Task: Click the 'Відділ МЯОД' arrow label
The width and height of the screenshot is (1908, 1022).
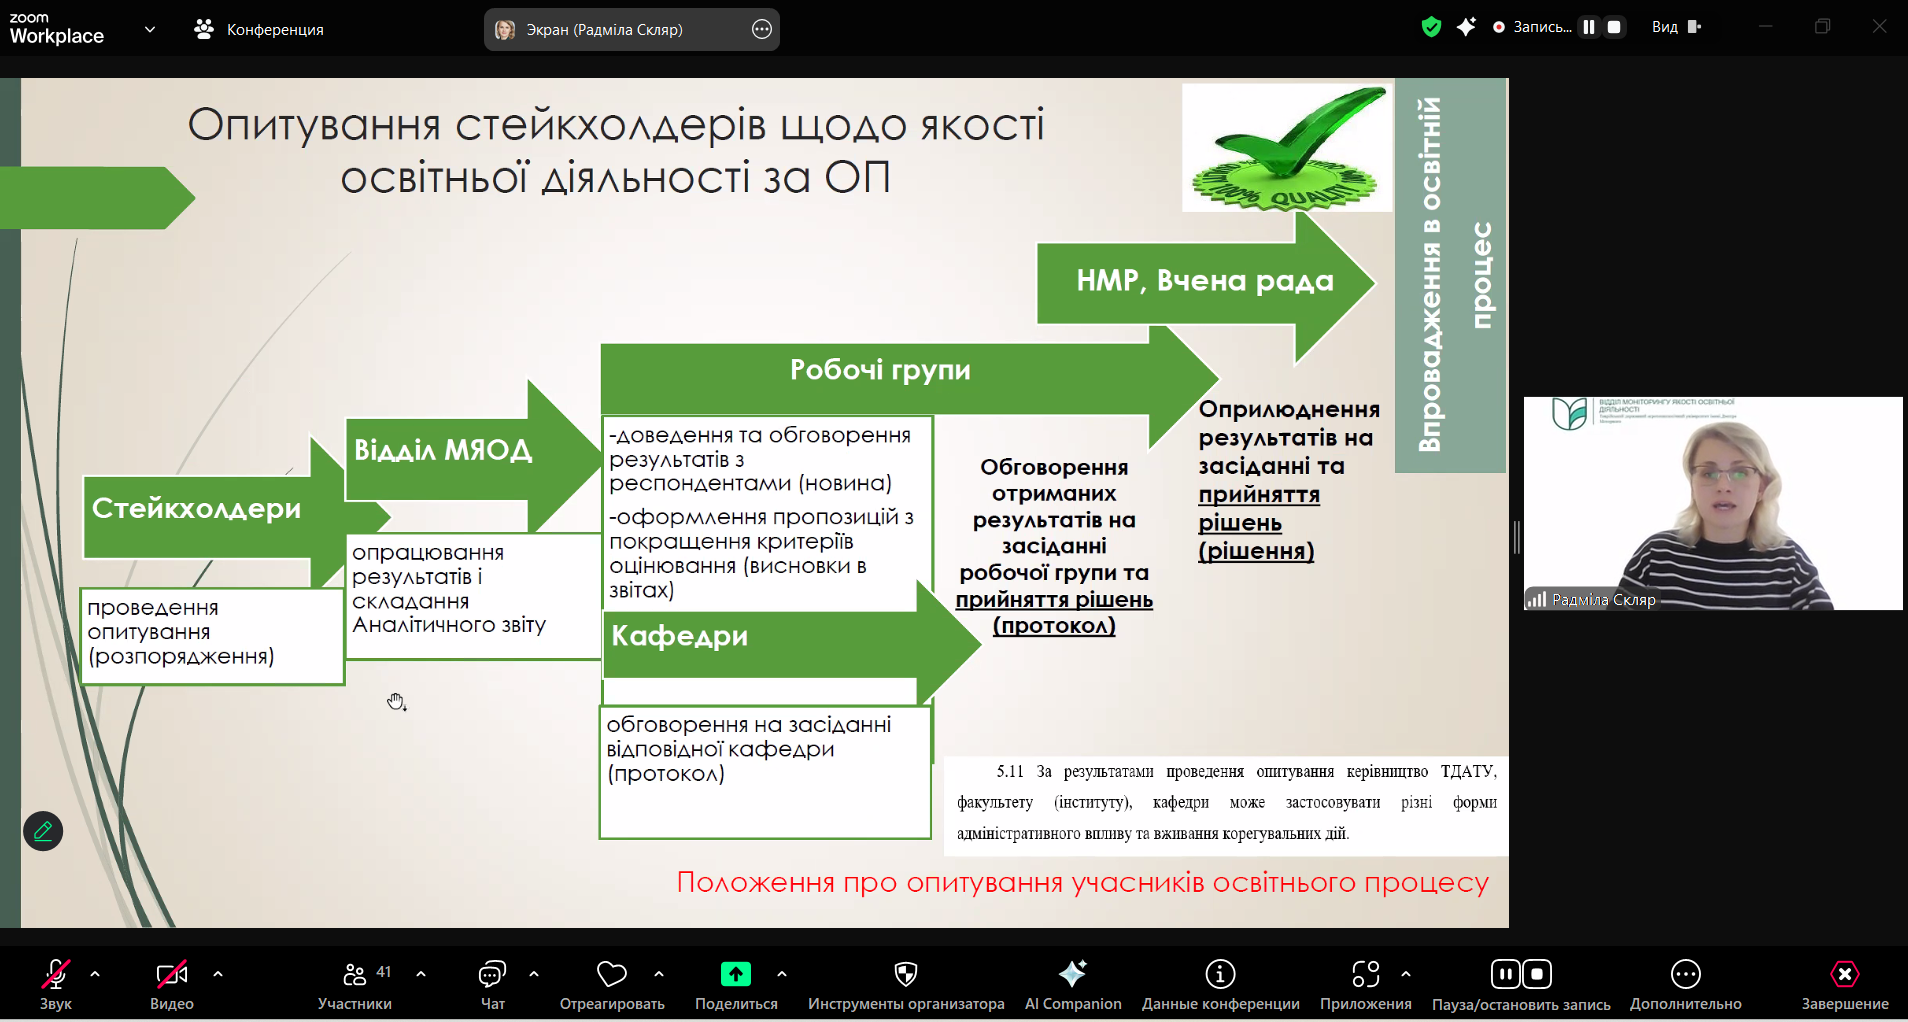Action: (443, 450)
